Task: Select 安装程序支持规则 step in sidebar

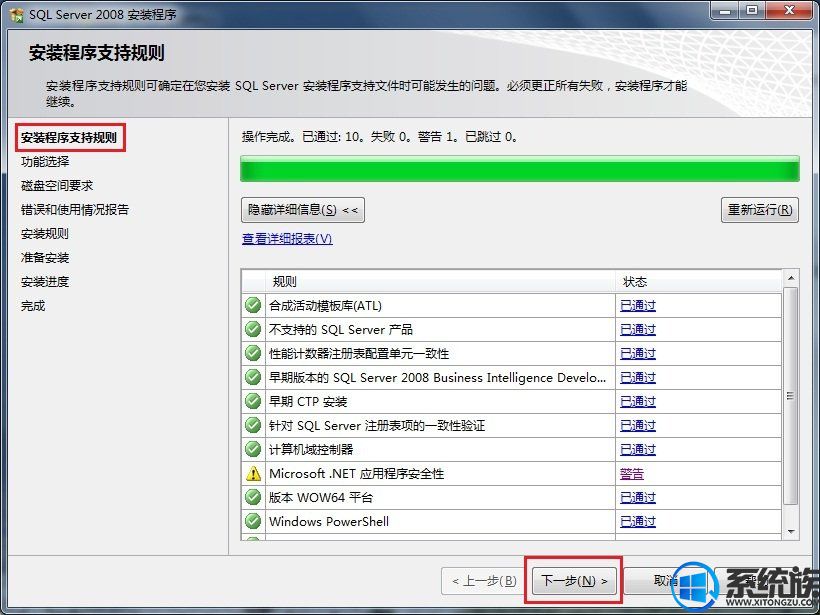Action: (x=69, y=138)
